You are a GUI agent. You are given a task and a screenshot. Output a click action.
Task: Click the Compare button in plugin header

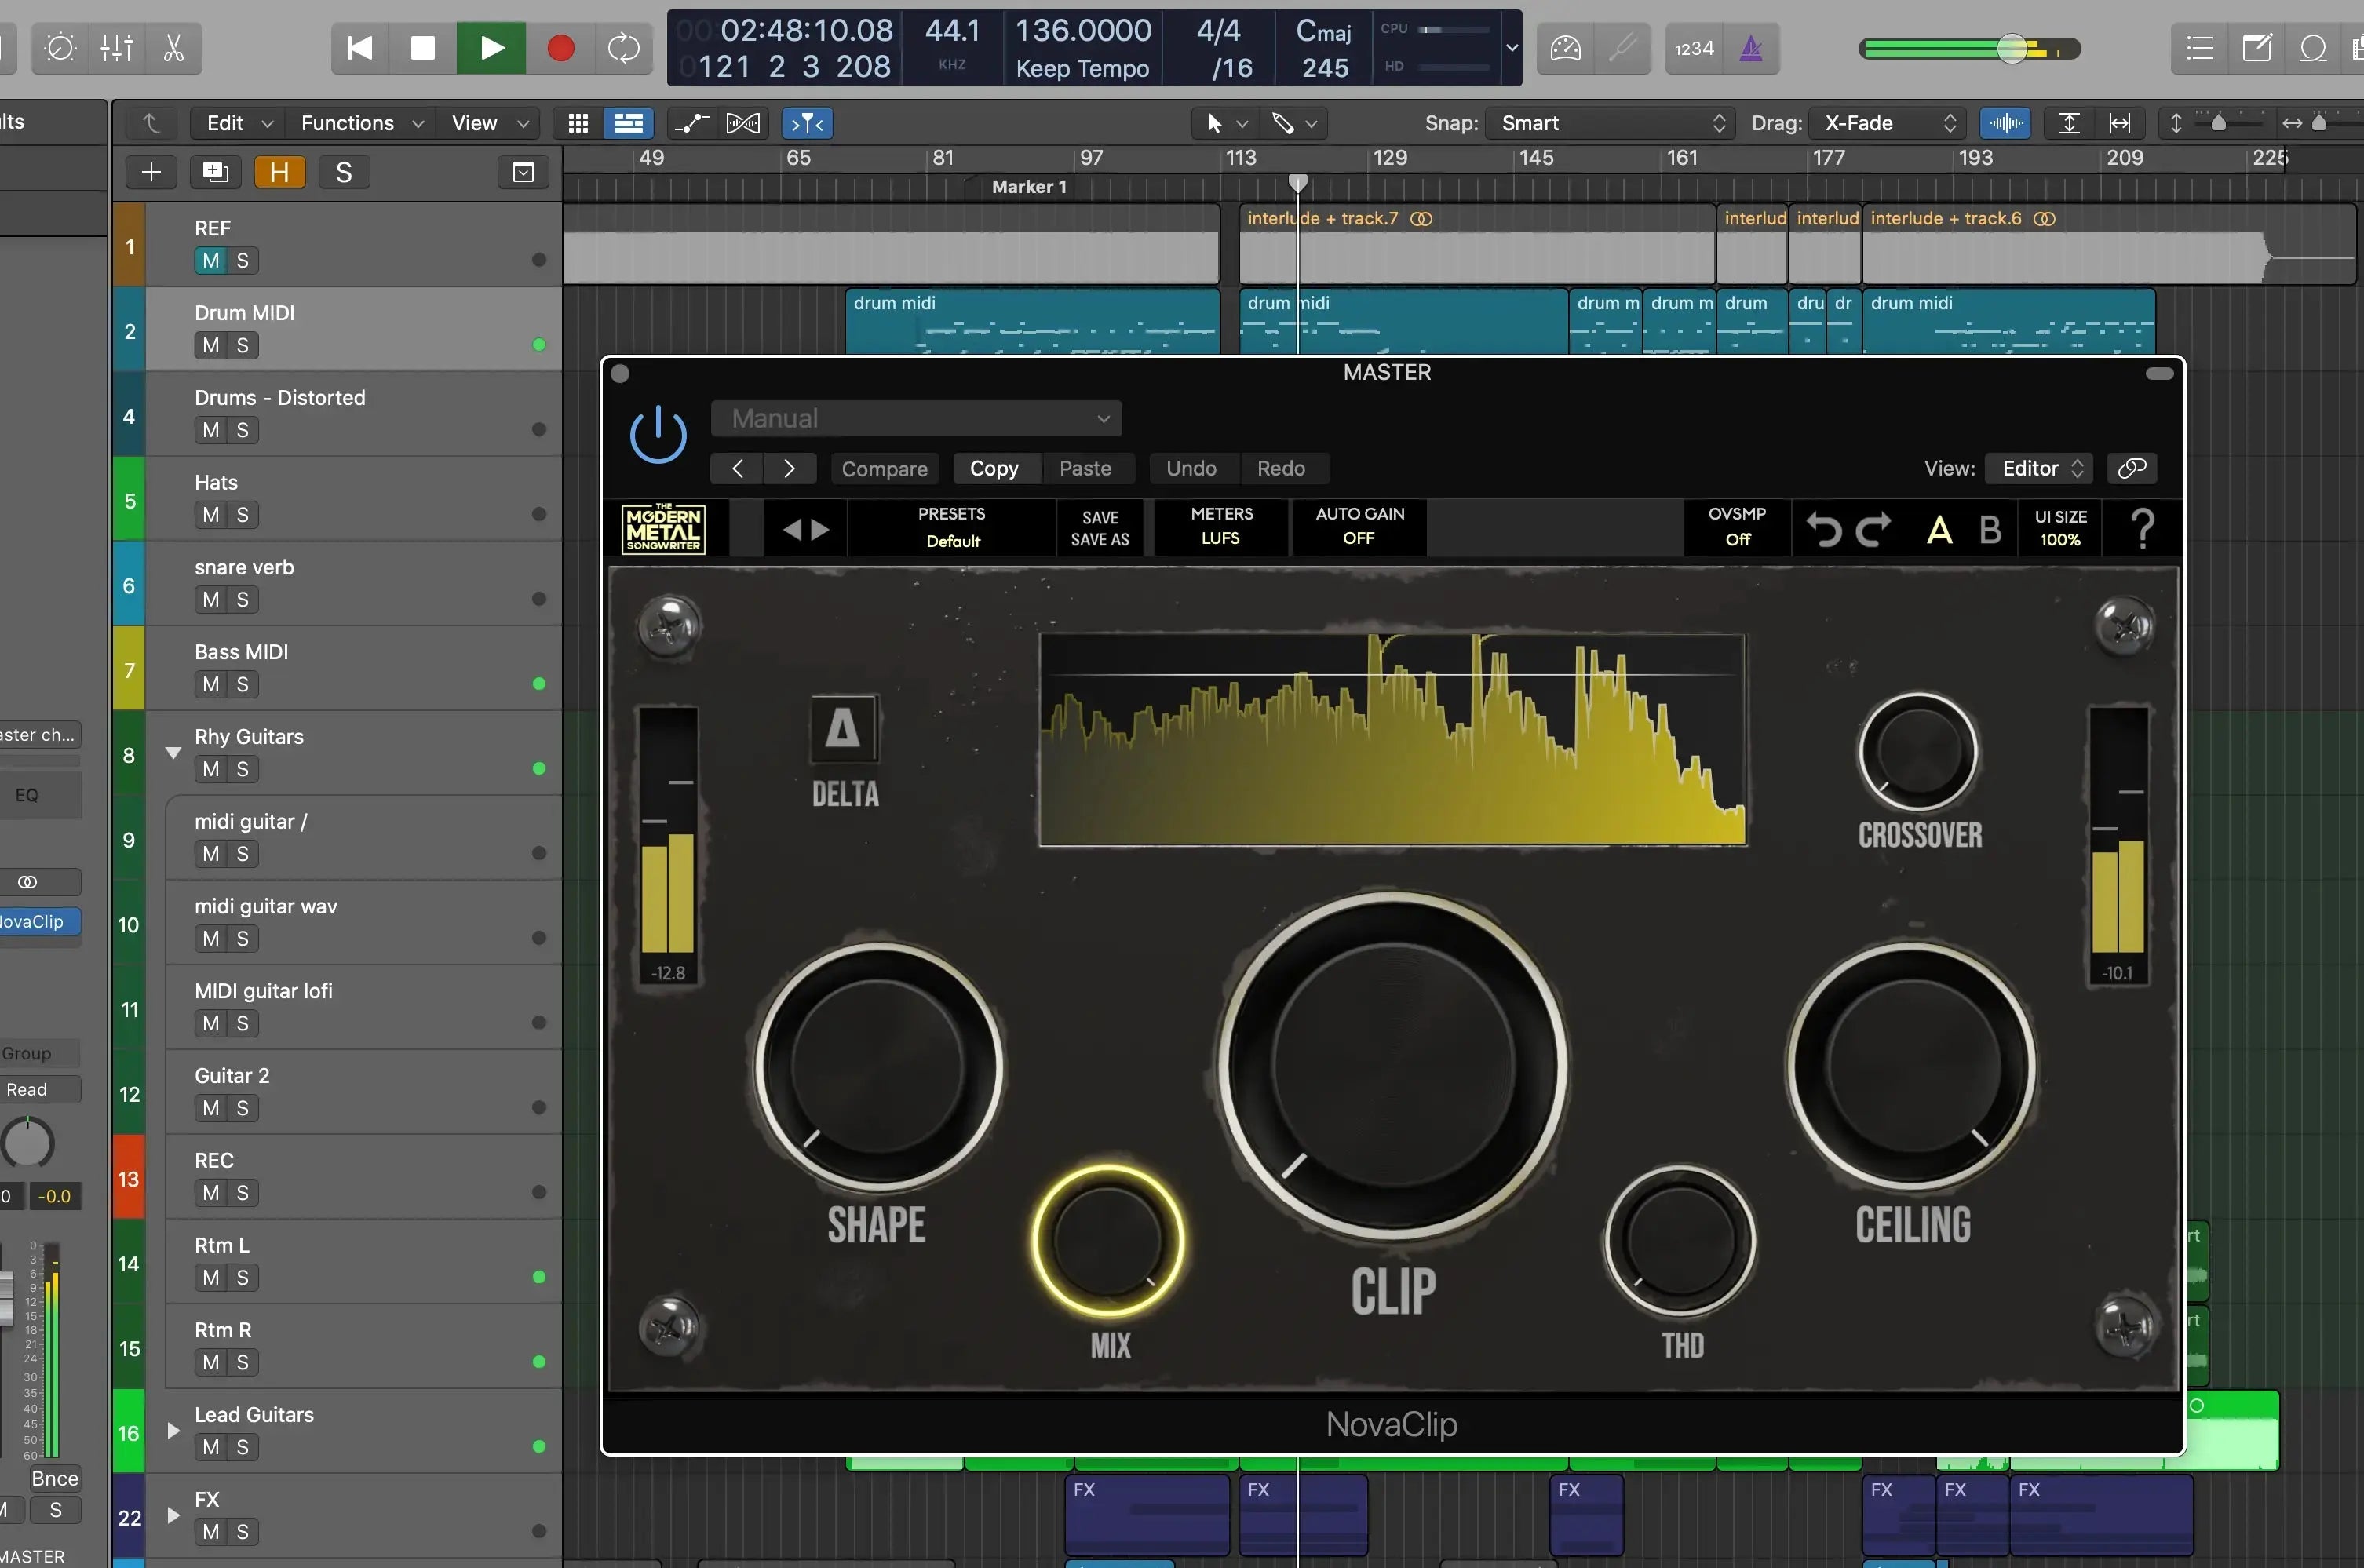[884, 468]
